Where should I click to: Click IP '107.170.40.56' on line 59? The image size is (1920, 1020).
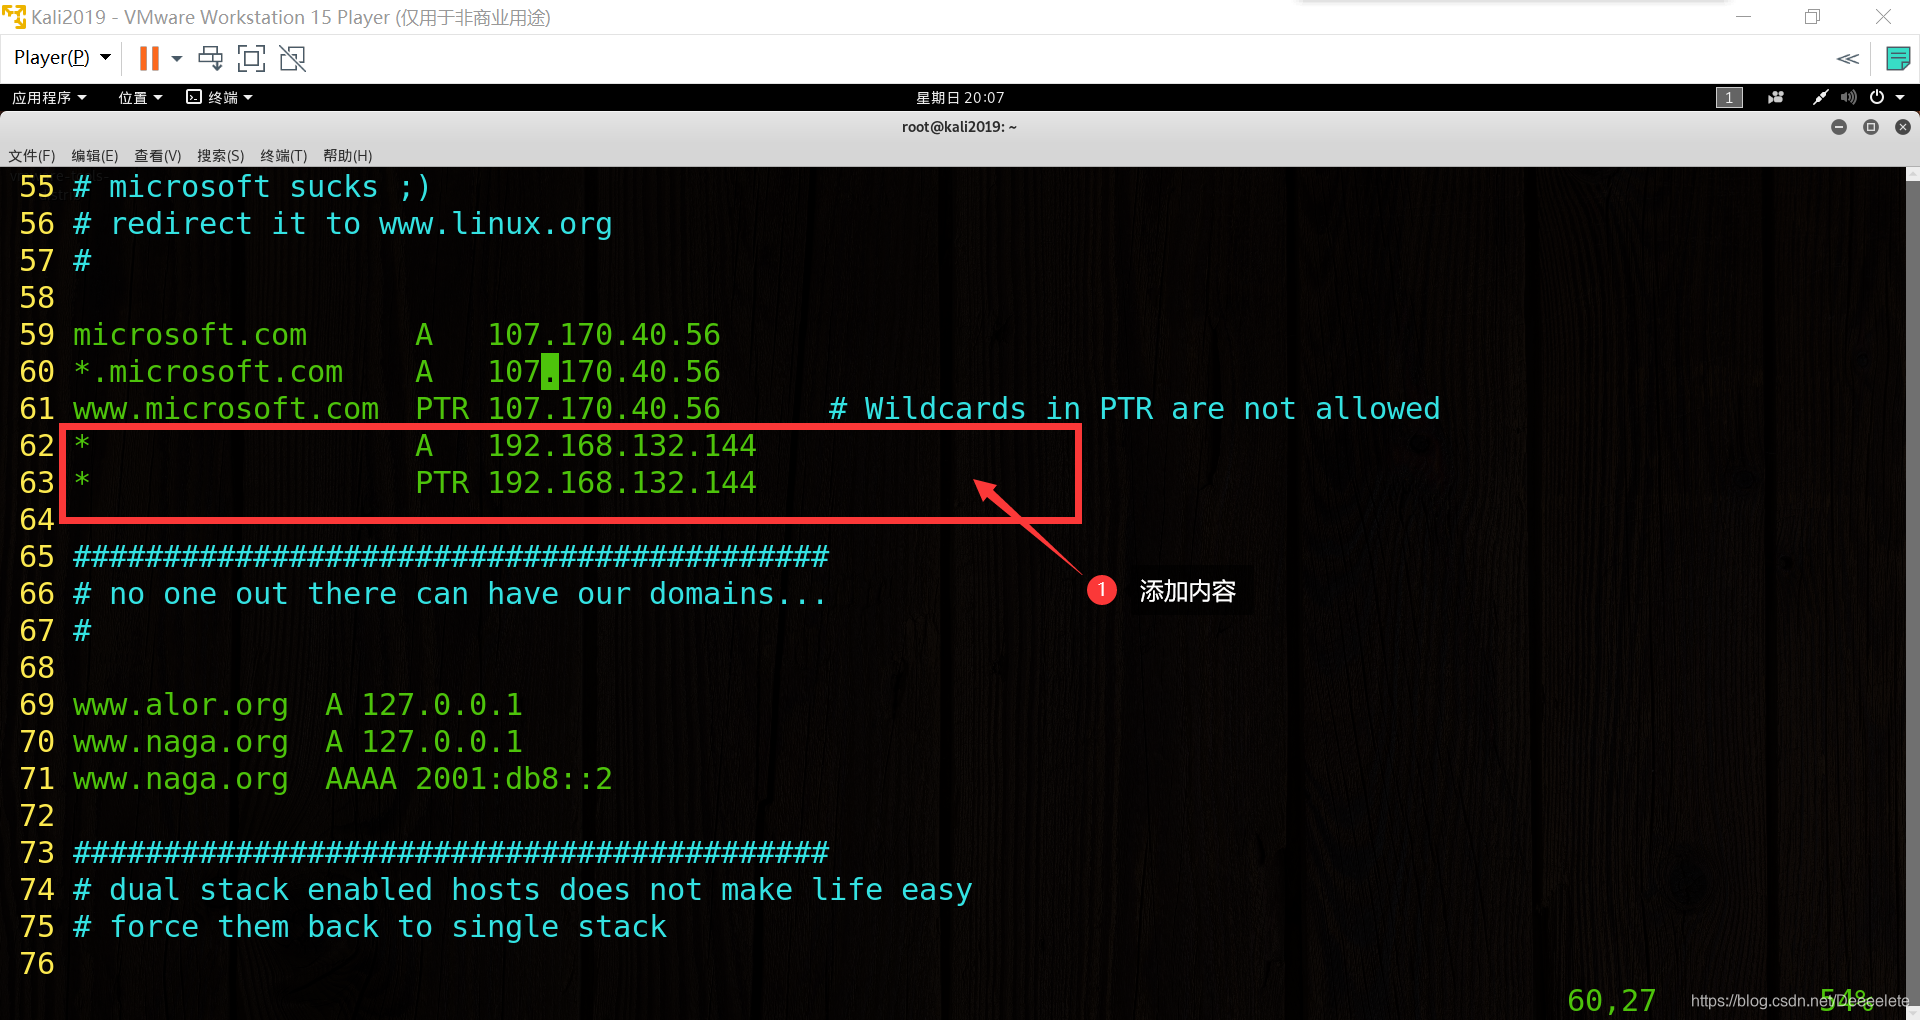click(604, 335)
